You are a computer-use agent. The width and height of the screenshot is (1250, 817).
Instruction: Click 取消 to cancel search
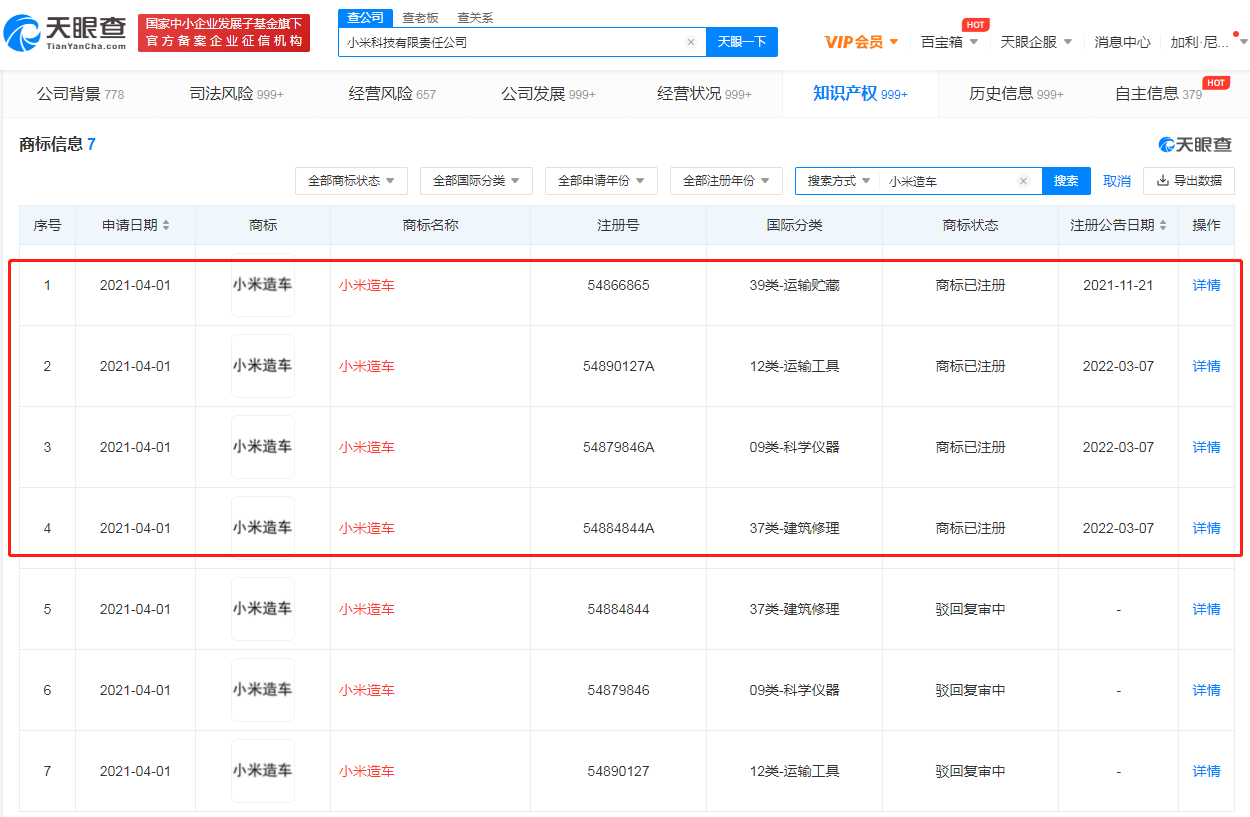(x=1117, y=181)
